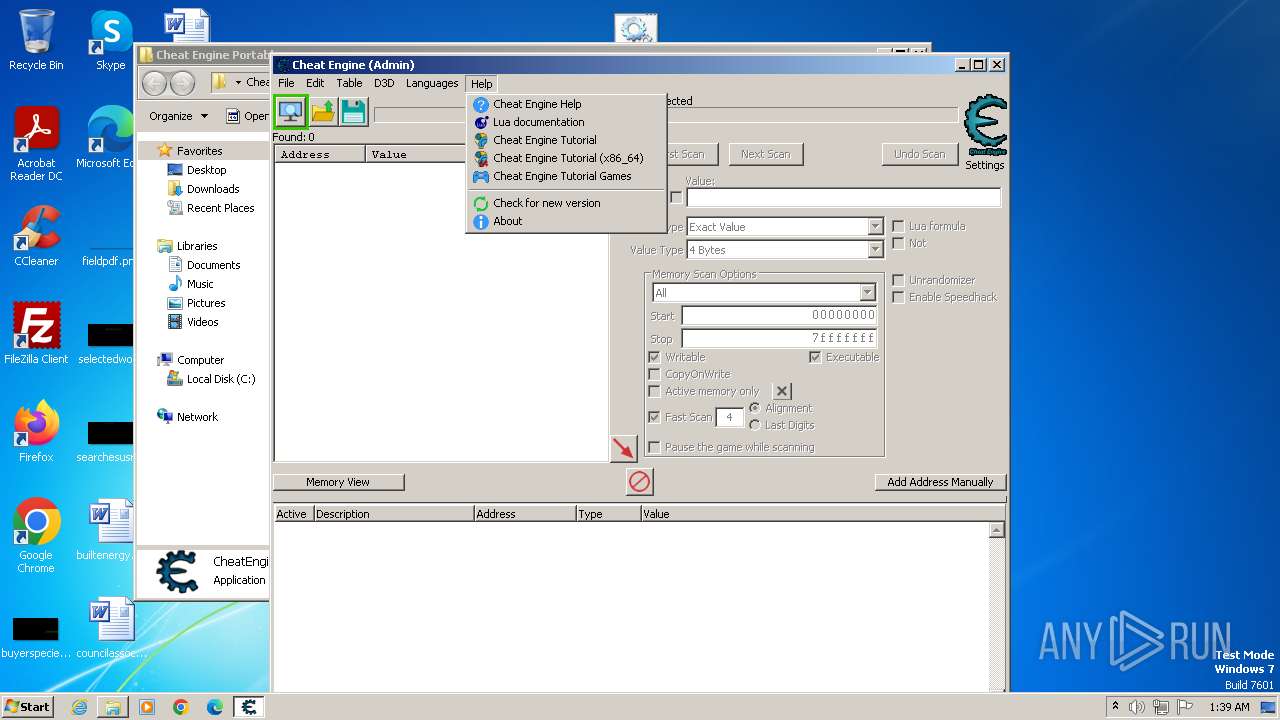Expand the All memory region dropdown
The image size is (1280, 720).
[x=867, y=293]
